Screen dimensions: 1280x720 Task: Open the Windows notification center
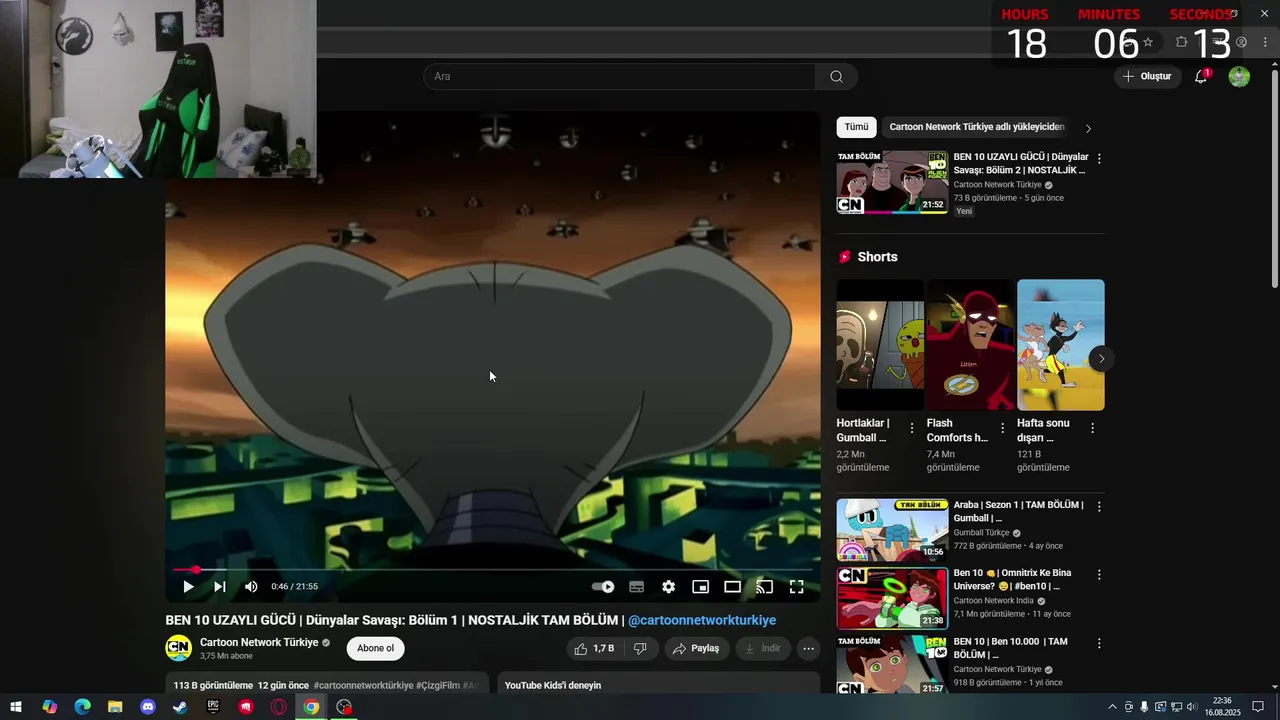tap(1258, 707)
